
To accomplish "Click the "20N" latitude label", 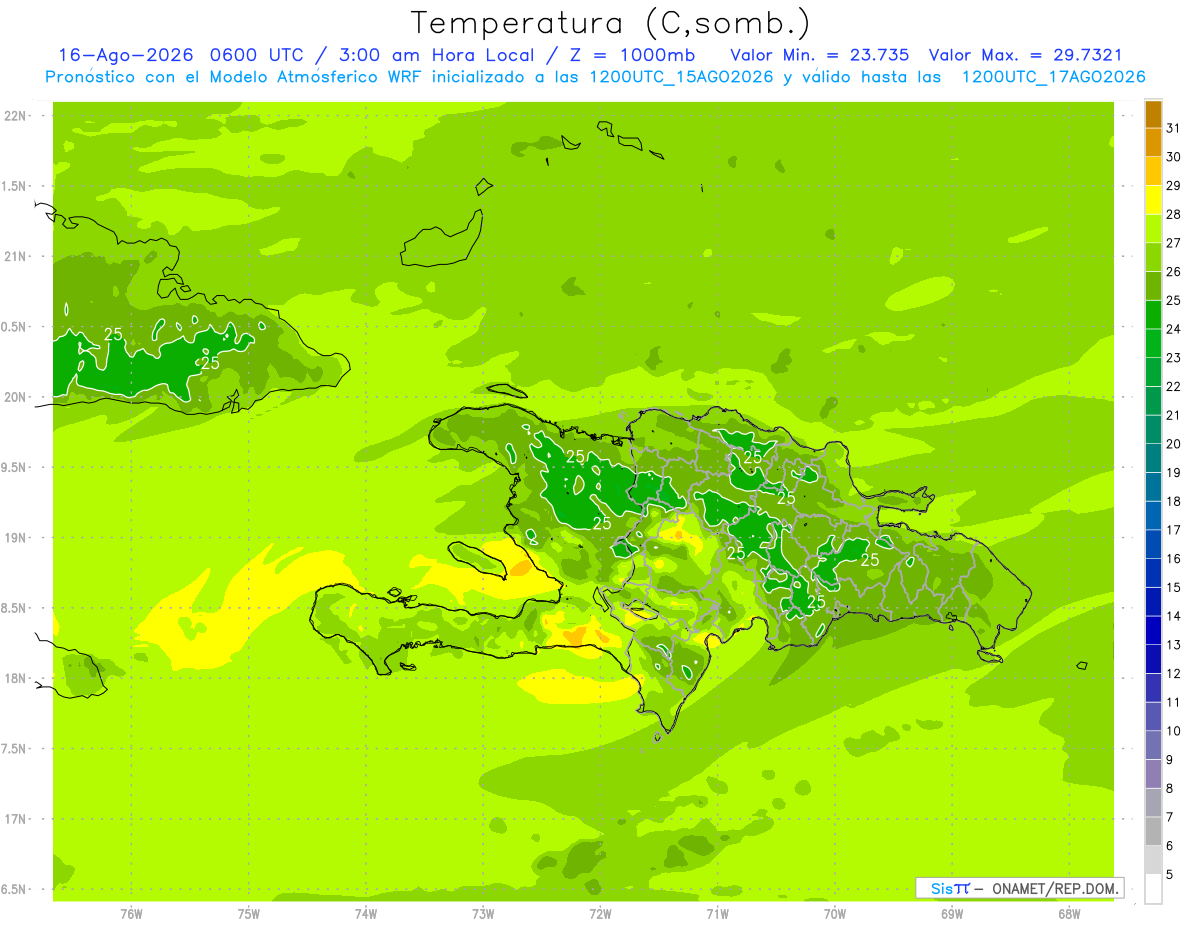I will [x=16, y=398].
